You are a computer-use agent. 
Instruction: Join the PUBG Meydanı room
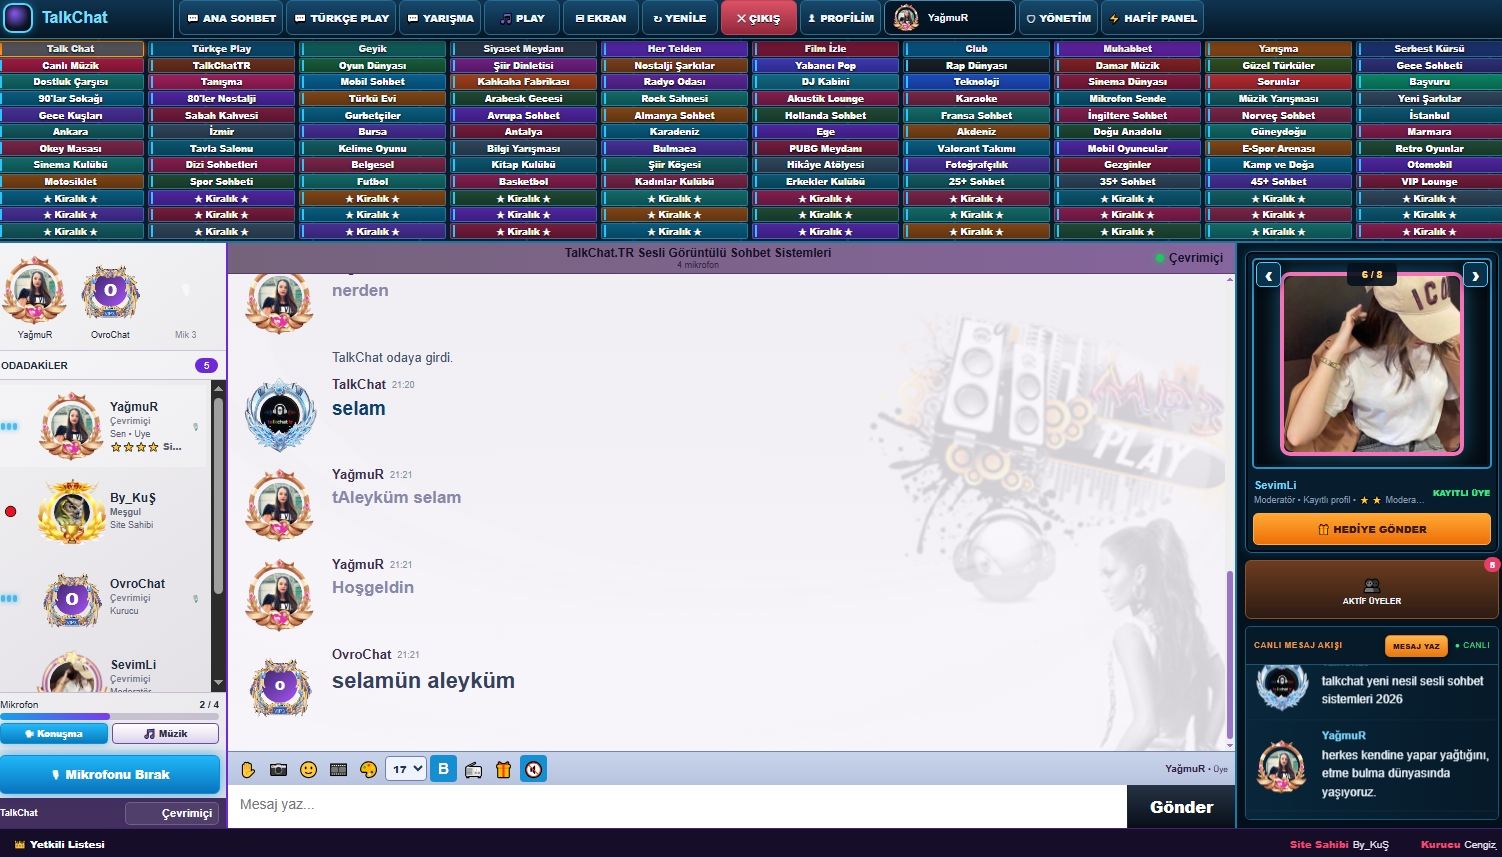point(826,148)
